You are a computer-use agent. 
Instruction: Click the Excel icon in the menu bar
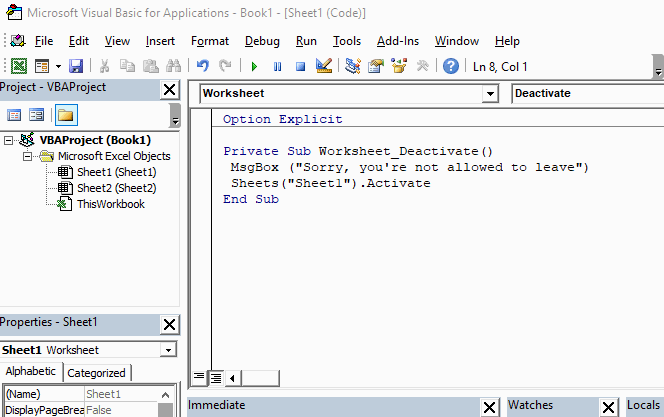click(x=18, y=41)
